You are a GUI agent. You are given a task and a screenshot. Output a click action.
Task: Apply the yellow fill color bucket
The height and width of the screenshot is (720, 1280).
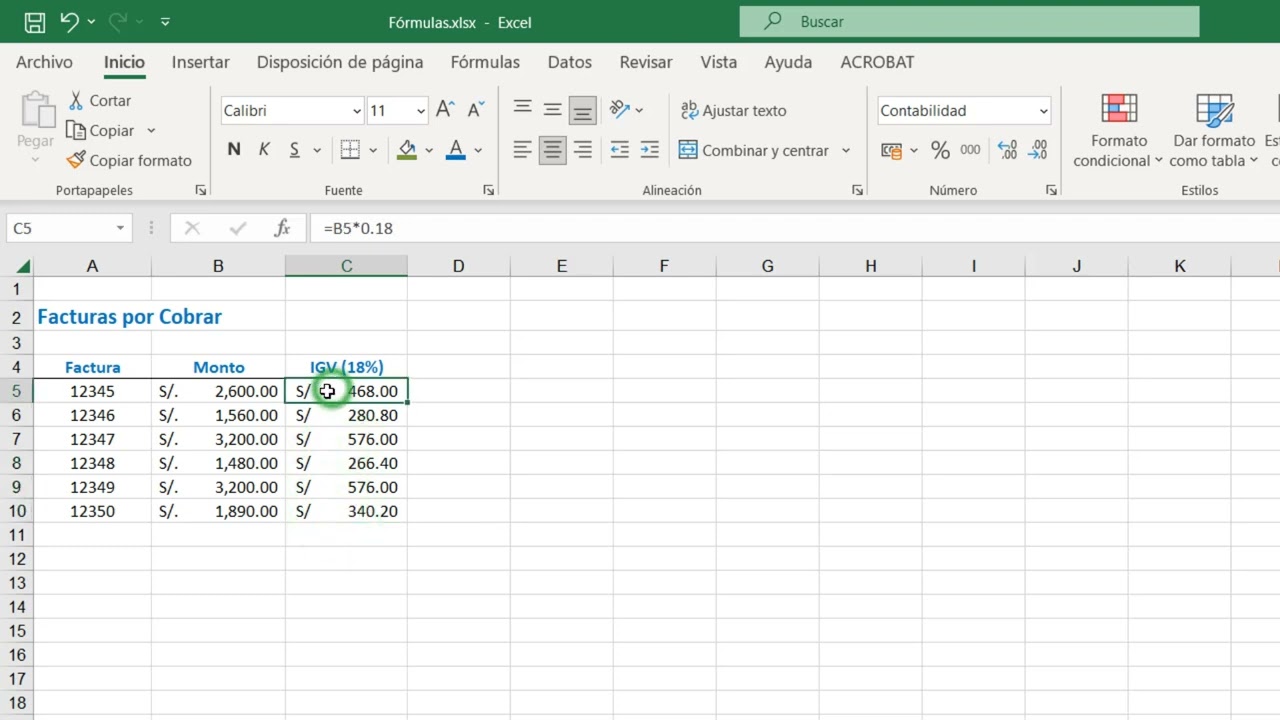[x=407, y=150]
